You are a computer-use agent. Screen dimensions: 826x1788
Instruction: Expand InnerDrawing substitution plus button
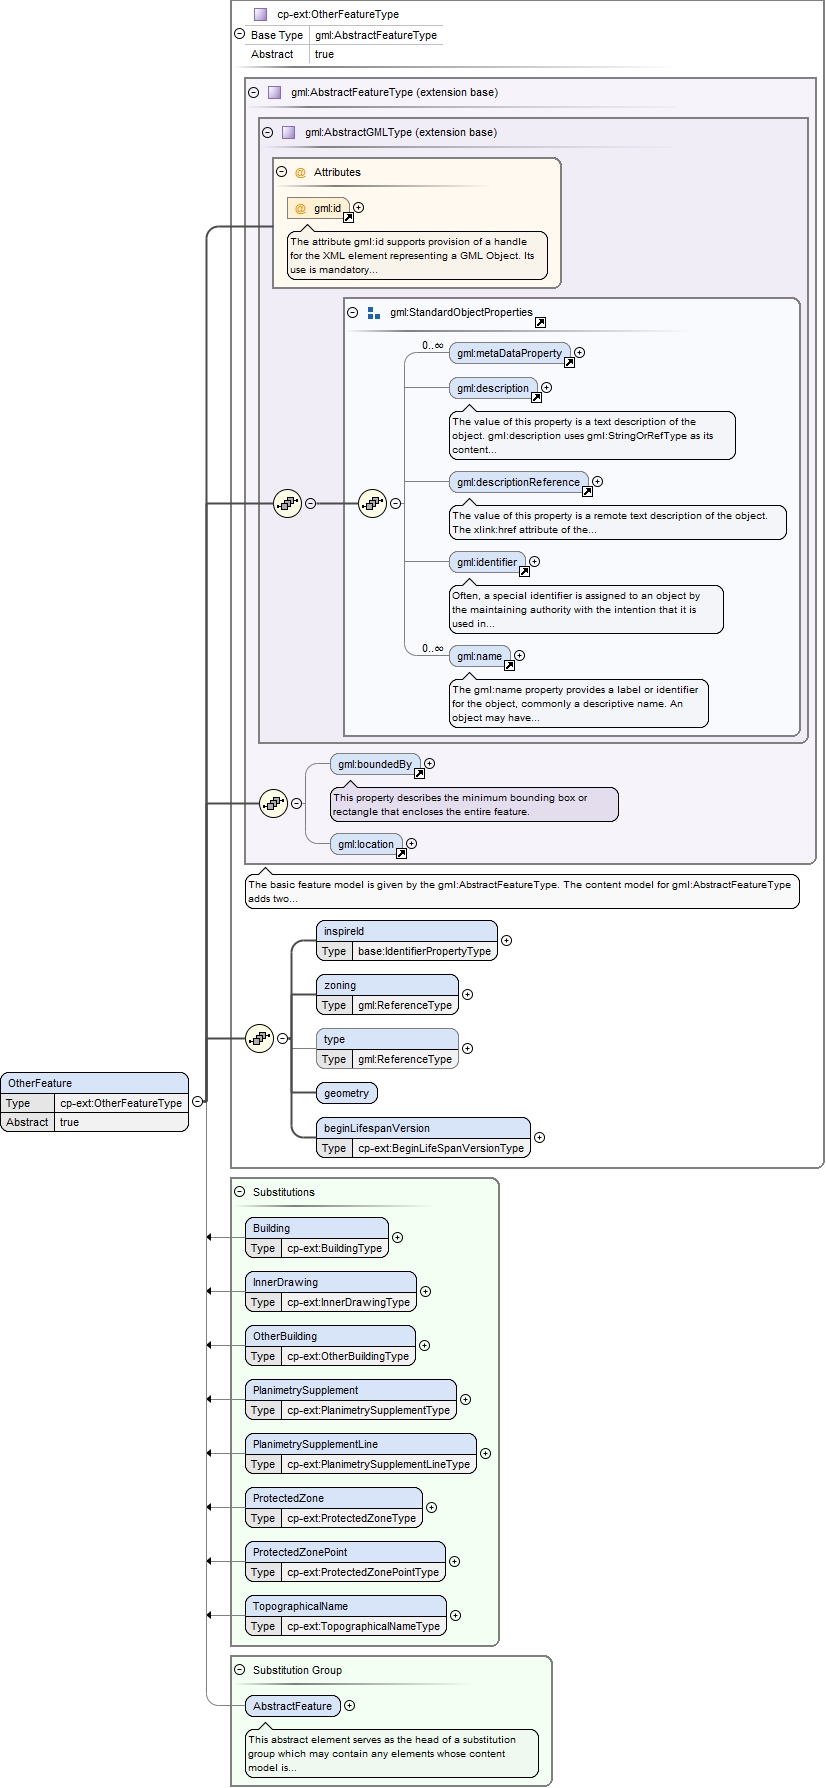click(x=426, y=1292)
